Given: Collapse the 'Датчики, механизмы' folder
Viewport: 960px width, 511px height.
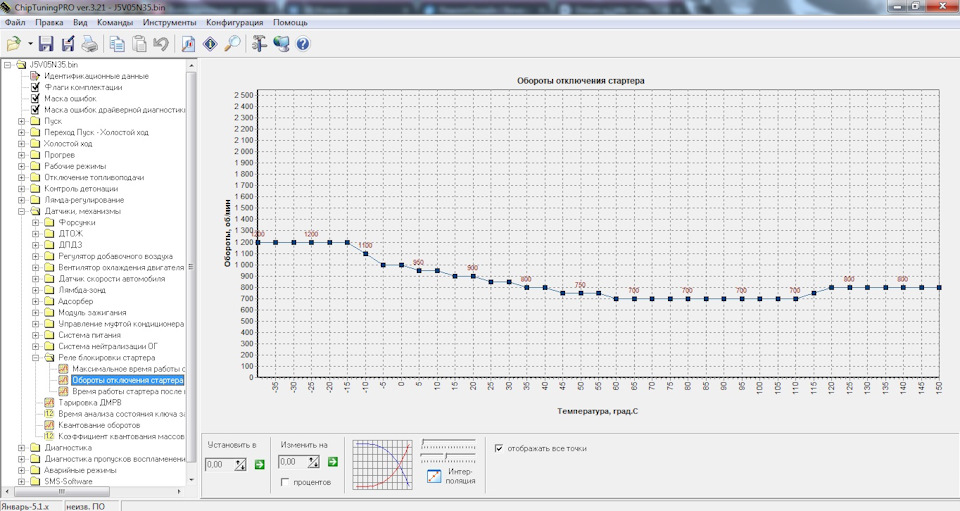Looking at the screenshot, I should click(21, 211).
